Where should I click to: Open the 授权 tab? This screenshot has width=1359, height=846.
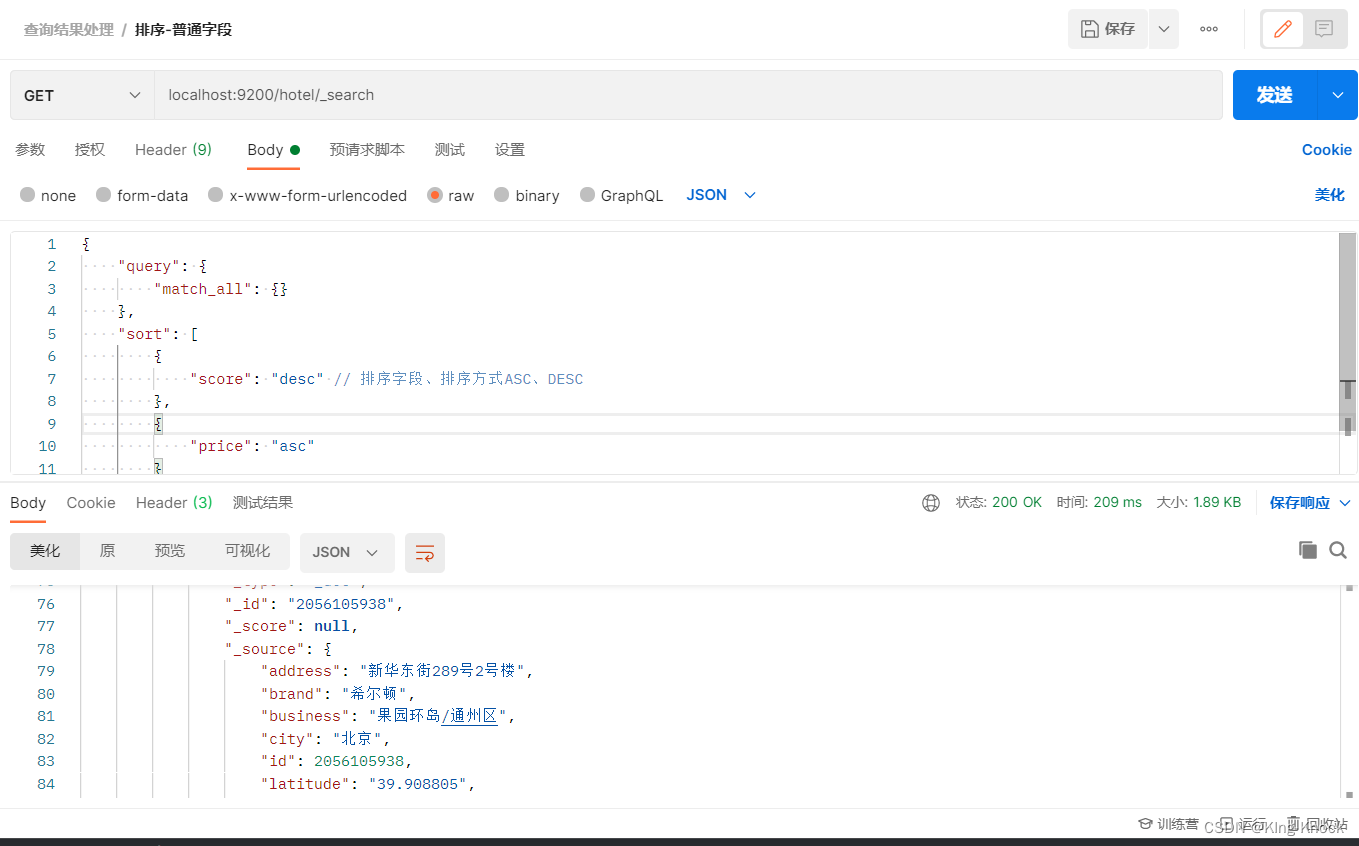pos(90,150)
